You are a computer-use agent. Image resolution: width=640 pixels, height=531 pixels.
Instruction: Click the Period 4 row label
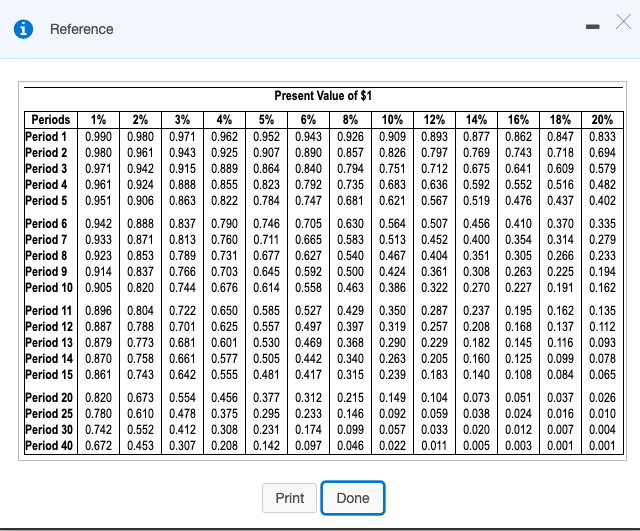coord(46,184)
